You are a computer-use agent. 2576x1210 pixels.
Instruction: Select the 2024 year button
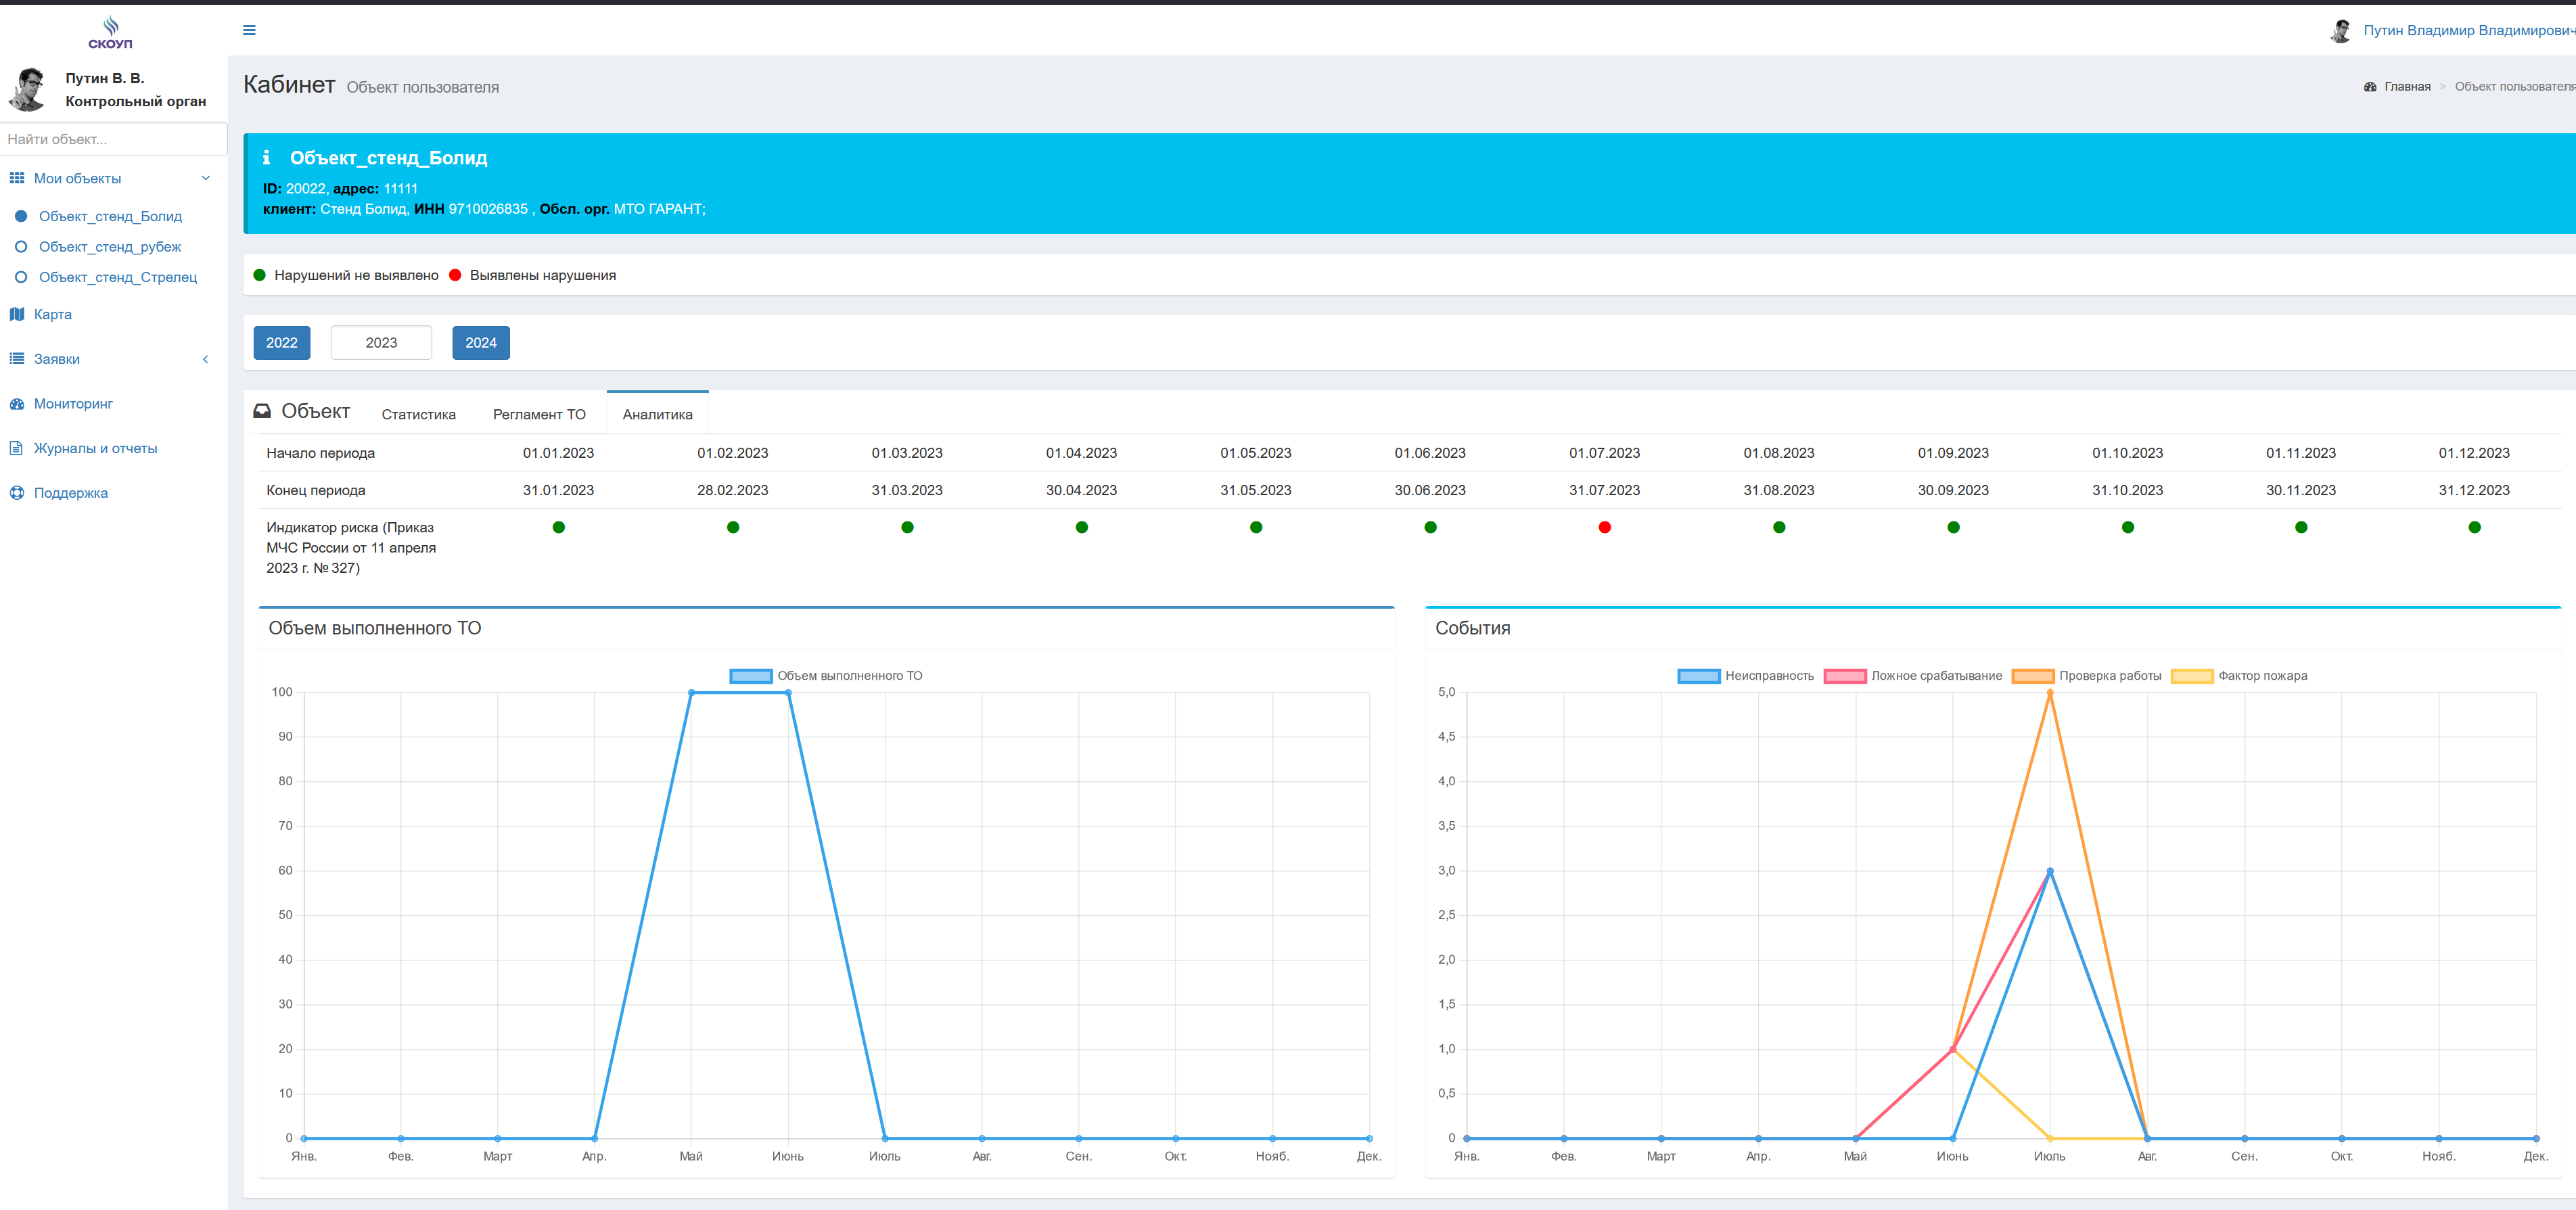[x=481, y=343]
